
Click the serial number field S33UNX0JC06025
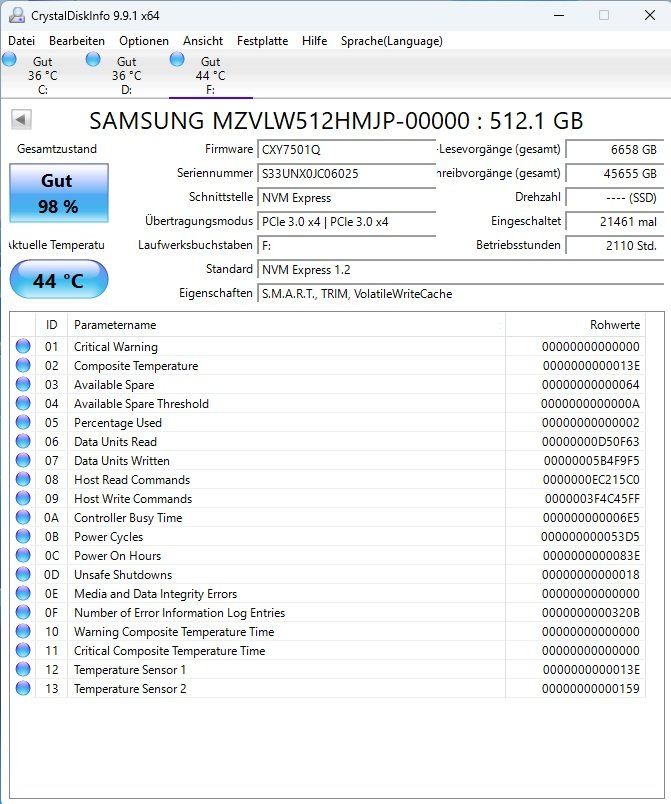pos(346,174)
